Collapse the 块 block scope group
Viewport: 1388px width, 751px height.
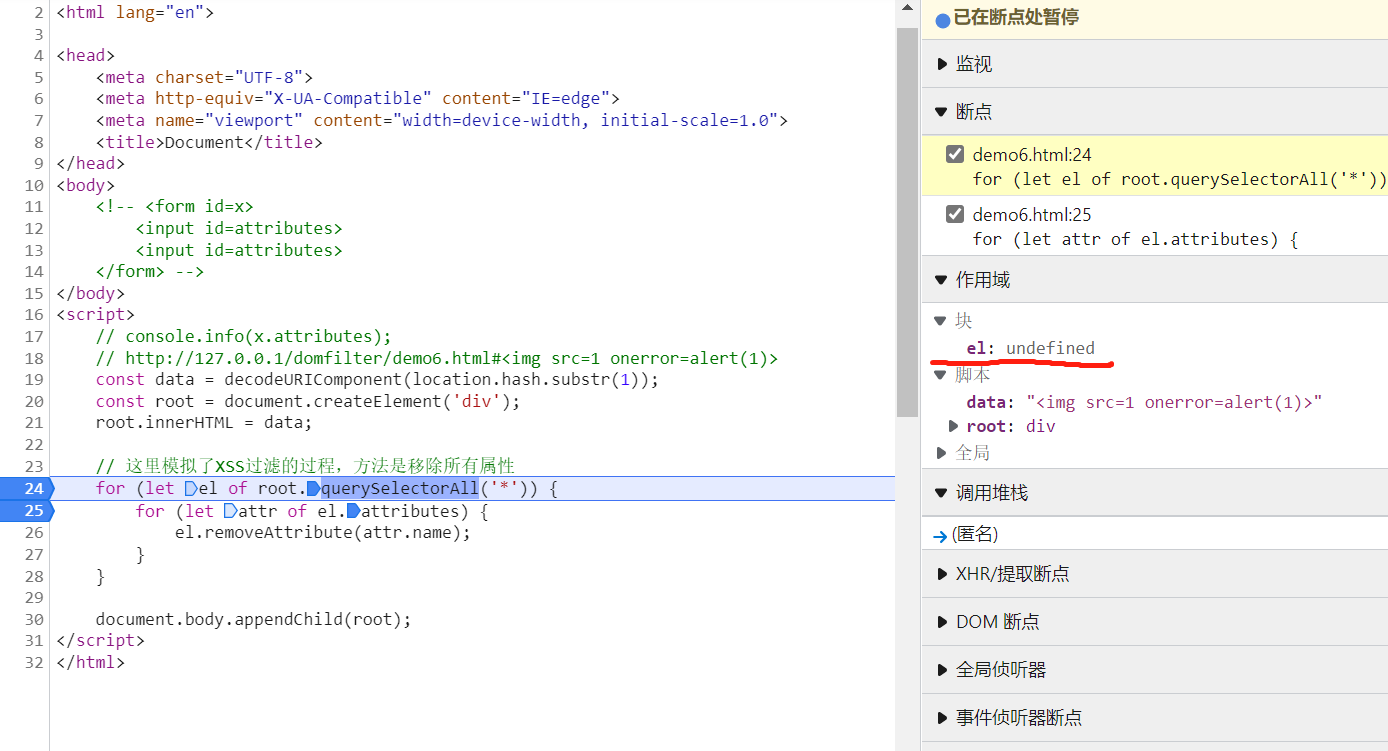(x=940, y=321)
